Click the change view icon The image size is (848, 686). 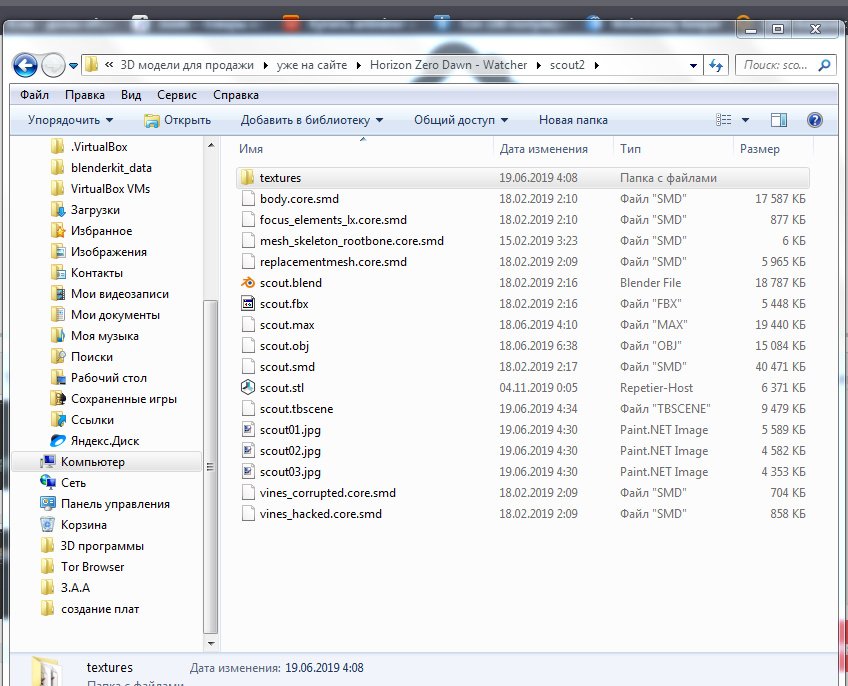tap(724, 120)
